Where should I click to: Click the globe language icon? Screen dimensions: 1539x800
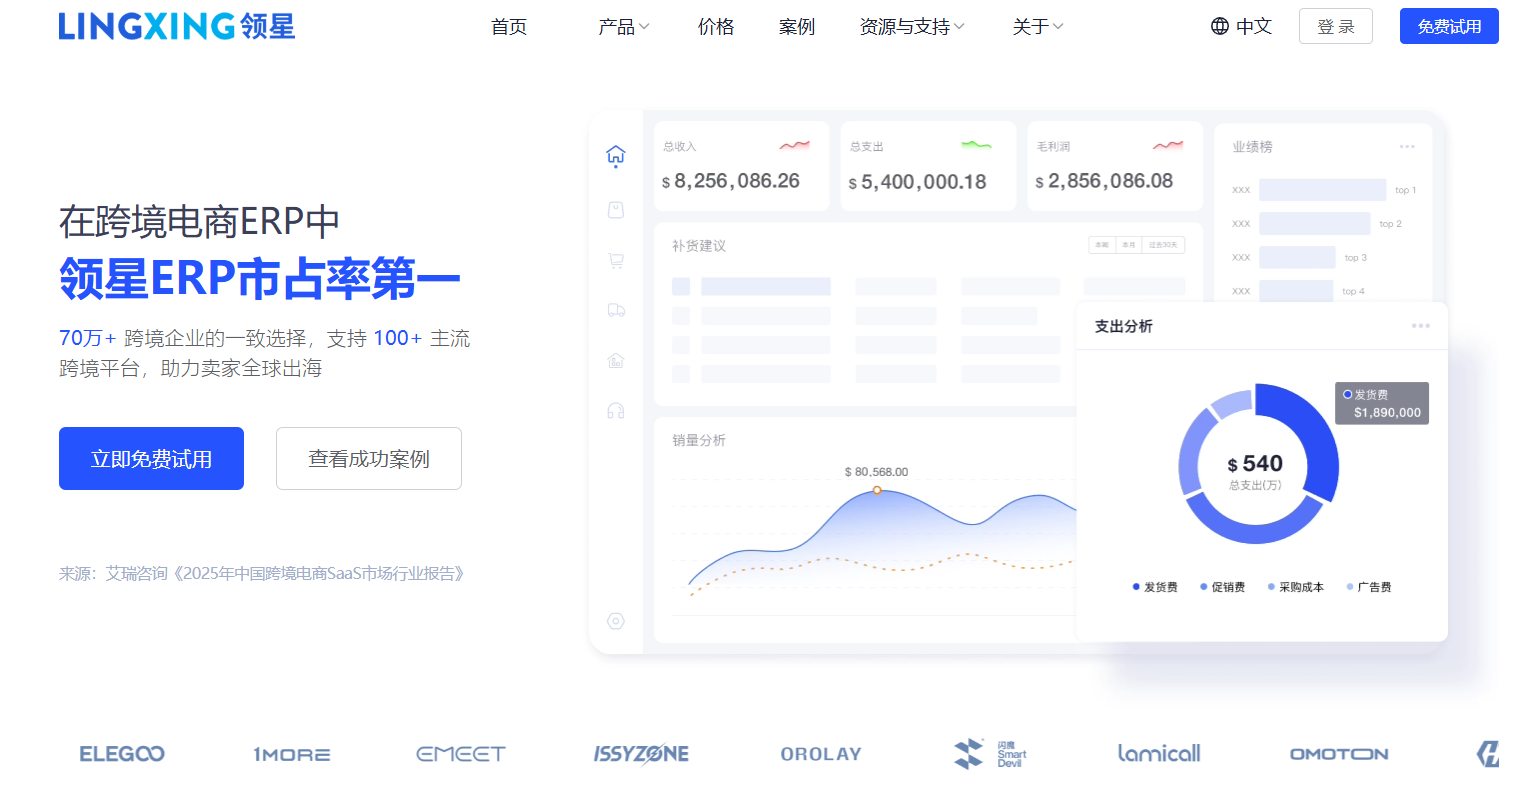point(1220,26)
